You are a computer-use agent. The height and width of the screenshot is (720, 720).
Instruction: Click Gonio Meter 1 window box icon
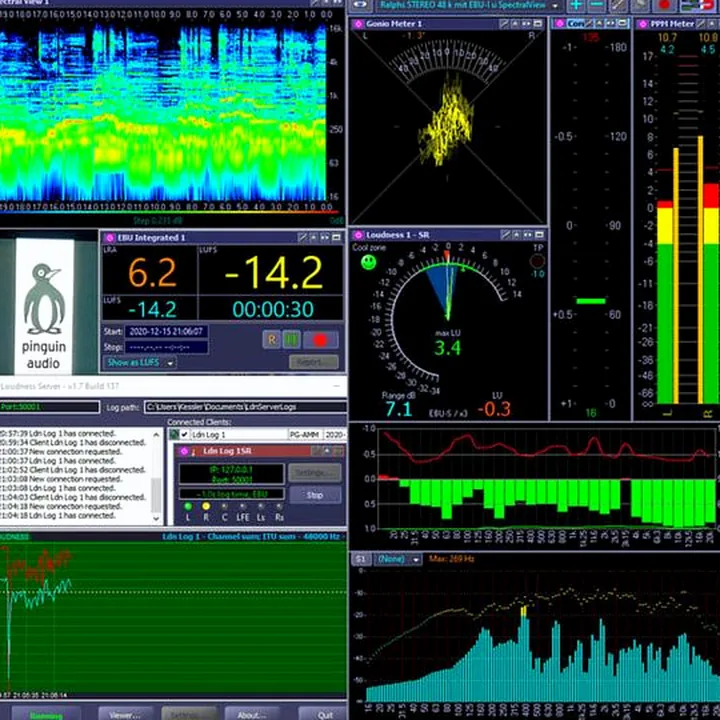click(538, 23)
